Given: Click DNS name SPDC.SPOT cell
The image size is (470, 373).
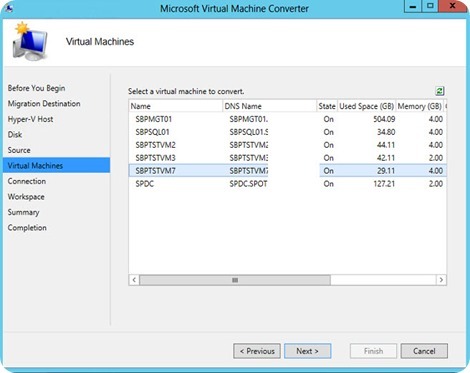Looking at the screenshot, I should coord(248,184).
